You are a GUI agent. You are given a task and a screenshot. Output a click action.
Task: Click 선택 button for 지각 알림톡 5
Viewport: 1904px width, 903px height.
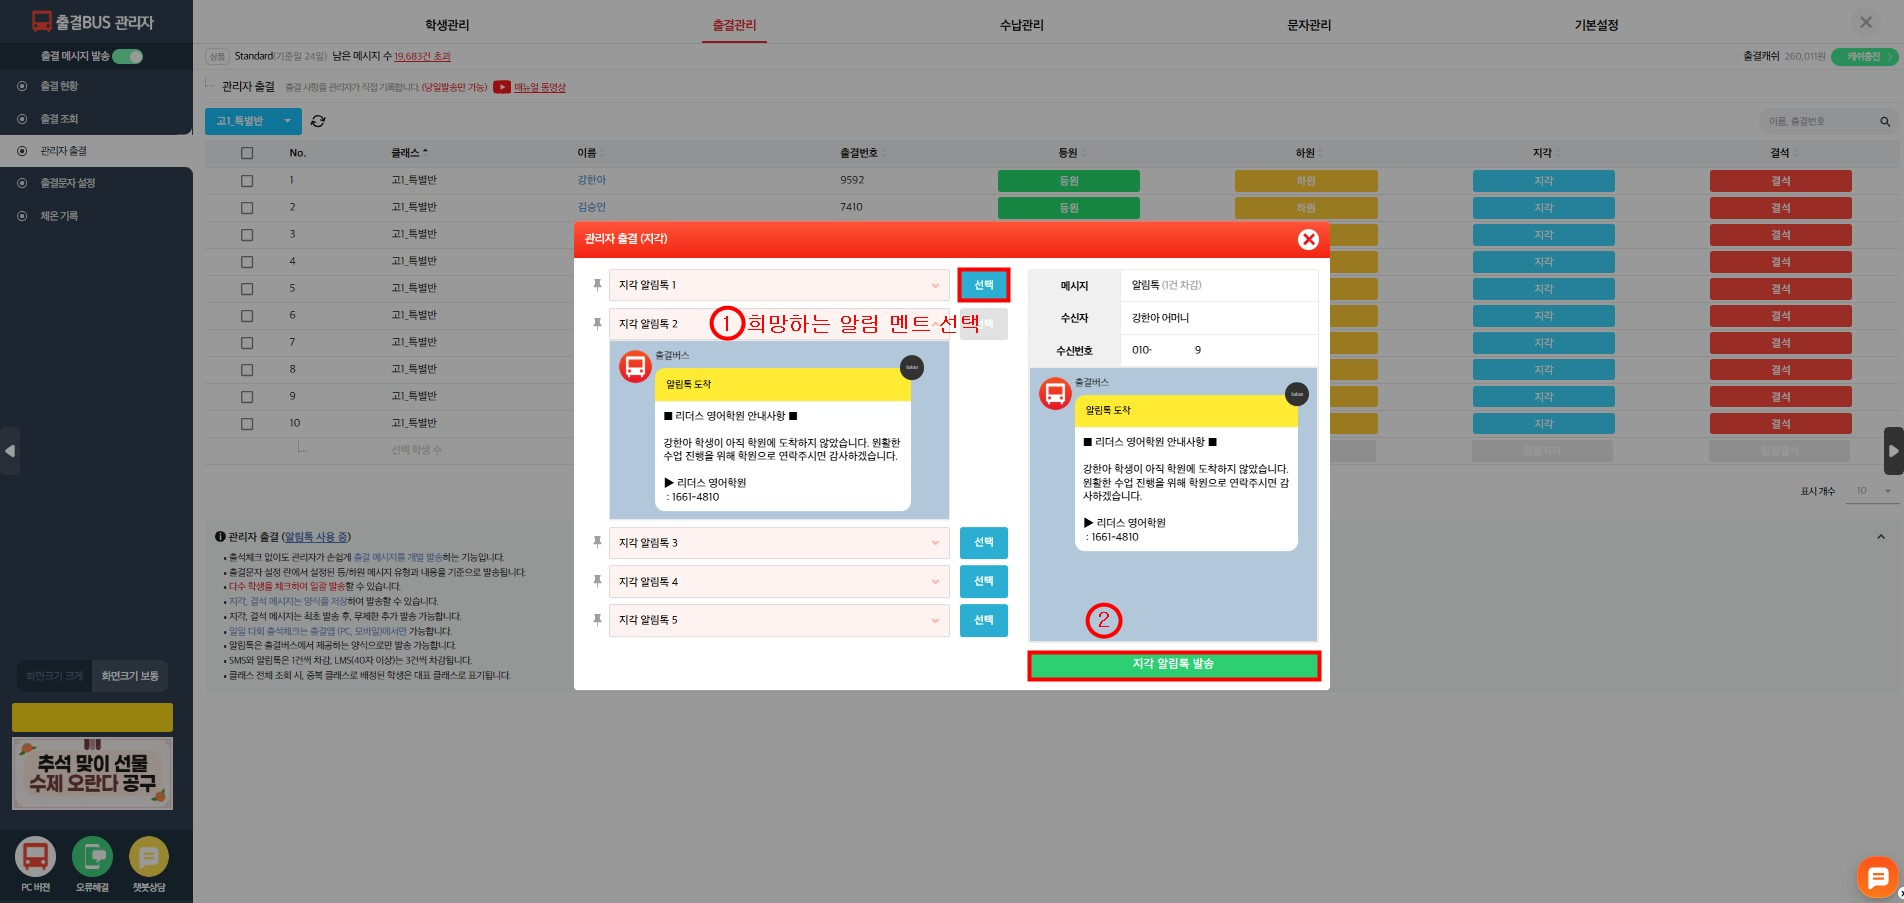[983, 620]
